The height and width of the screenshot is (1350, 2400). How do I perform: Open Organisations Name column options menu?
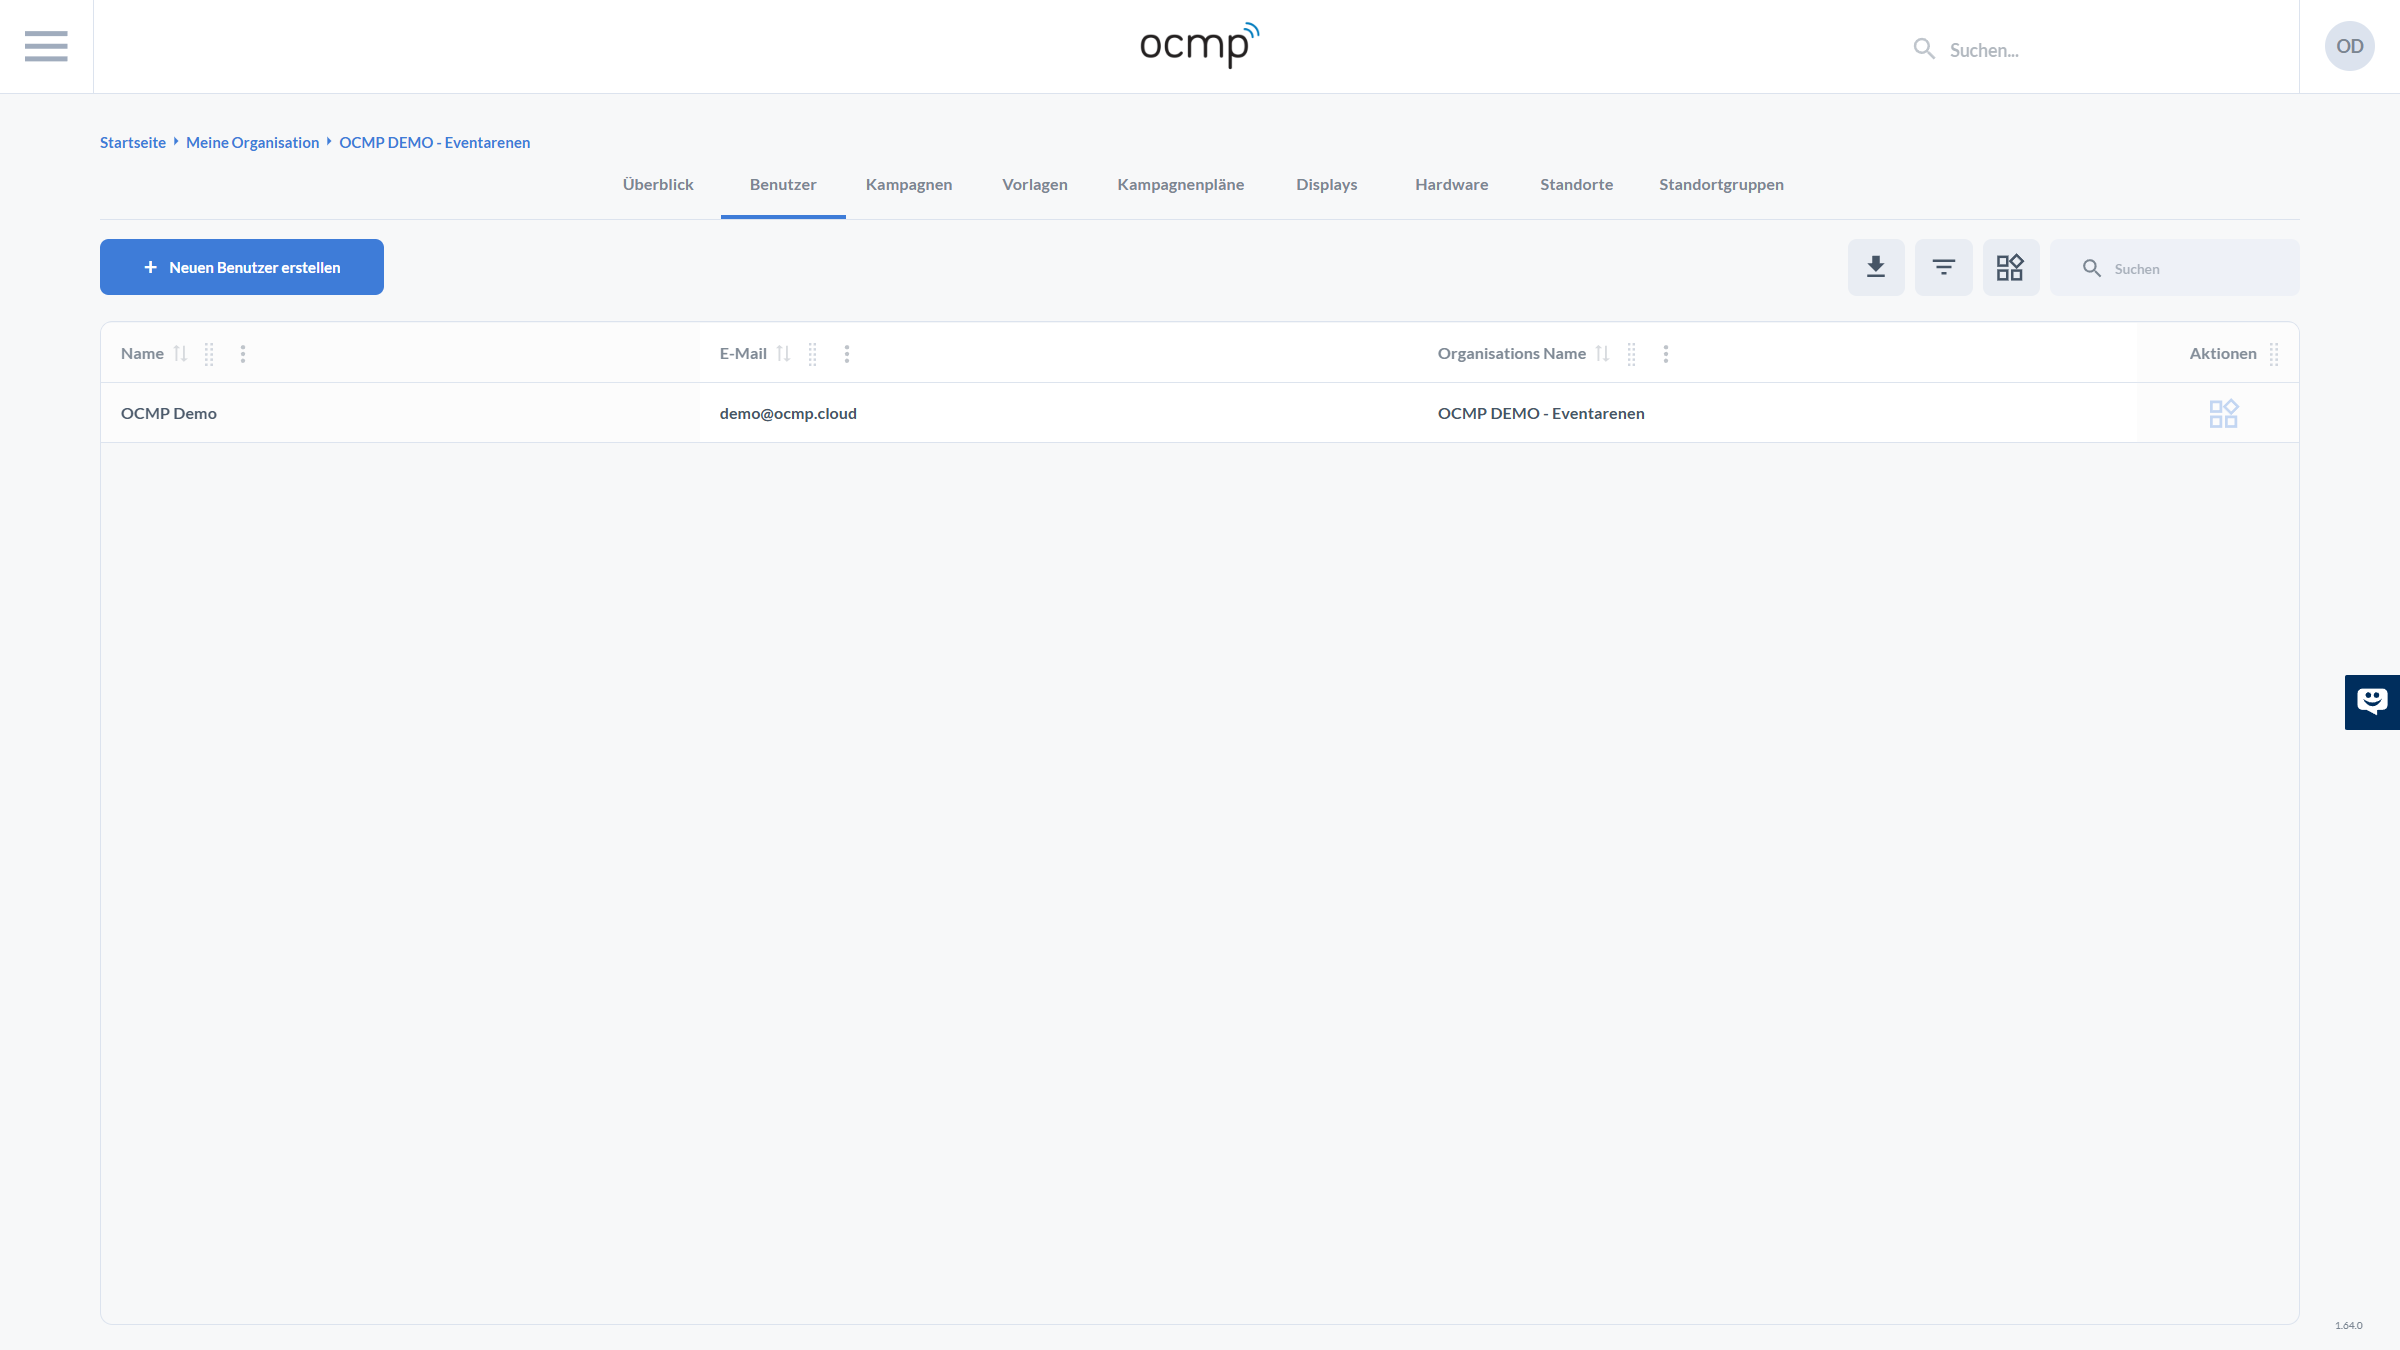coord(1666,354)
